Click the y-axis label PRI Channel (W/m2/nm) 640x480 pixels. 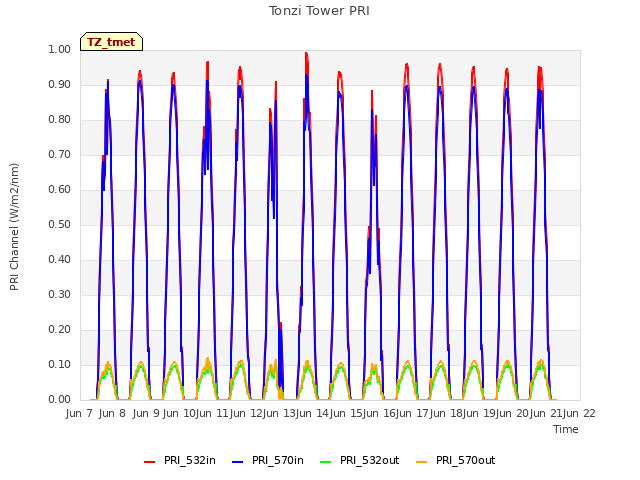[14, 227]
